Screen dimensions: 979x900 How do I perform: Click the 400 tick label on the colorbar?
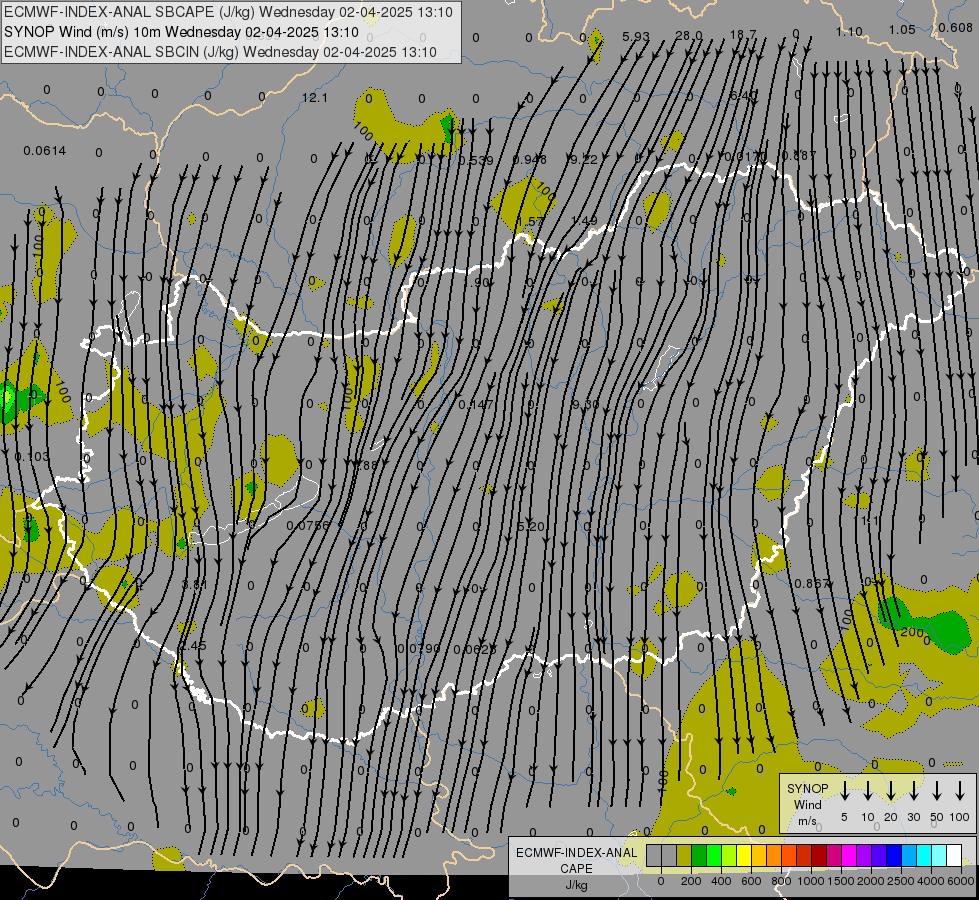[x=721, y=881]
